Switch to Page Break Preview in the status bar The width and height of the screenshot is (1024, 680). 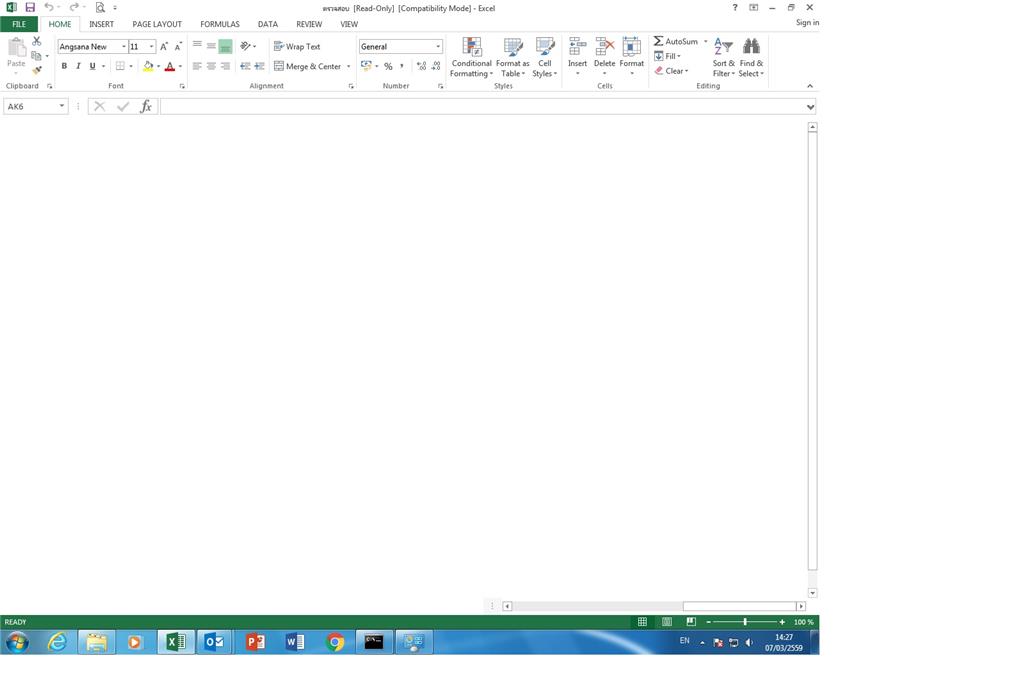coord(691,622)
